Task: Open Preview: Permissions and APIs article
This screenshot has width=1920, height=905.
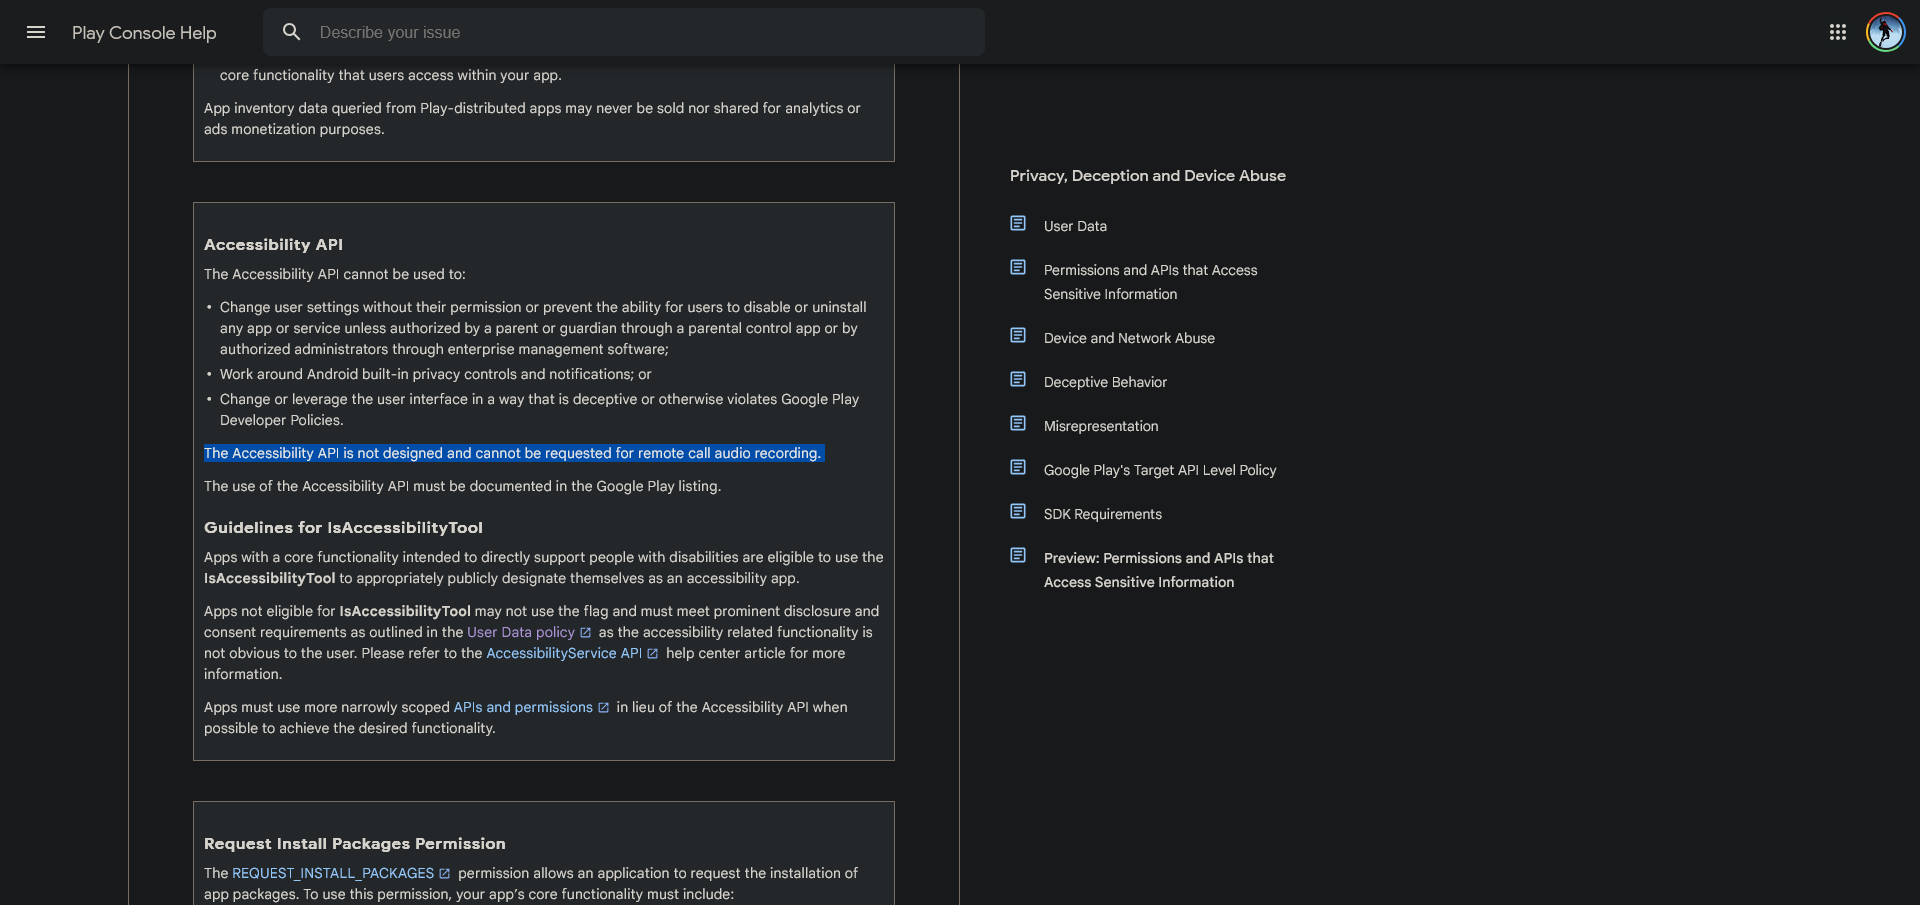Action: coord(1158,570)
